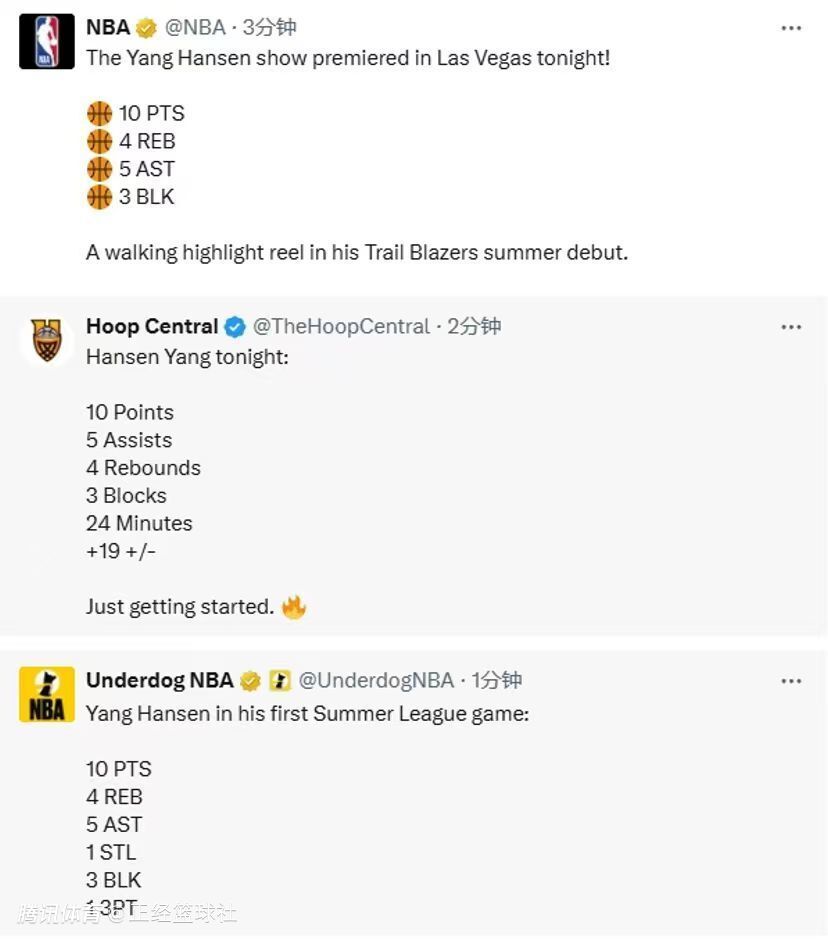
Task: Click NBA's gold verified badge
Action: [x=146, y=28]
